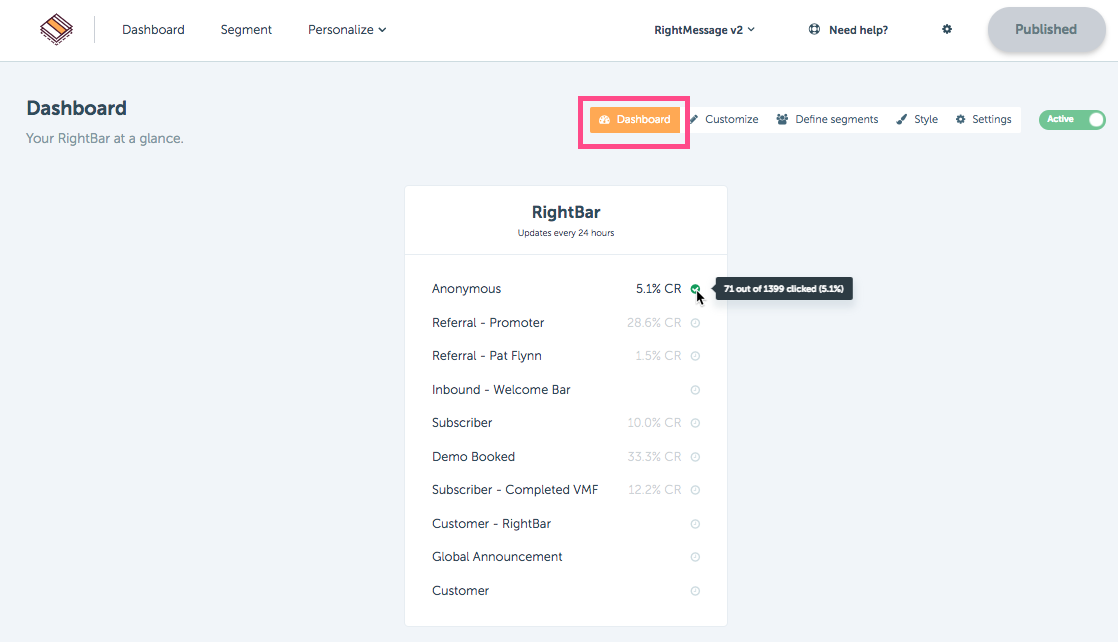Click the Customer row status icon

point(695,591)
